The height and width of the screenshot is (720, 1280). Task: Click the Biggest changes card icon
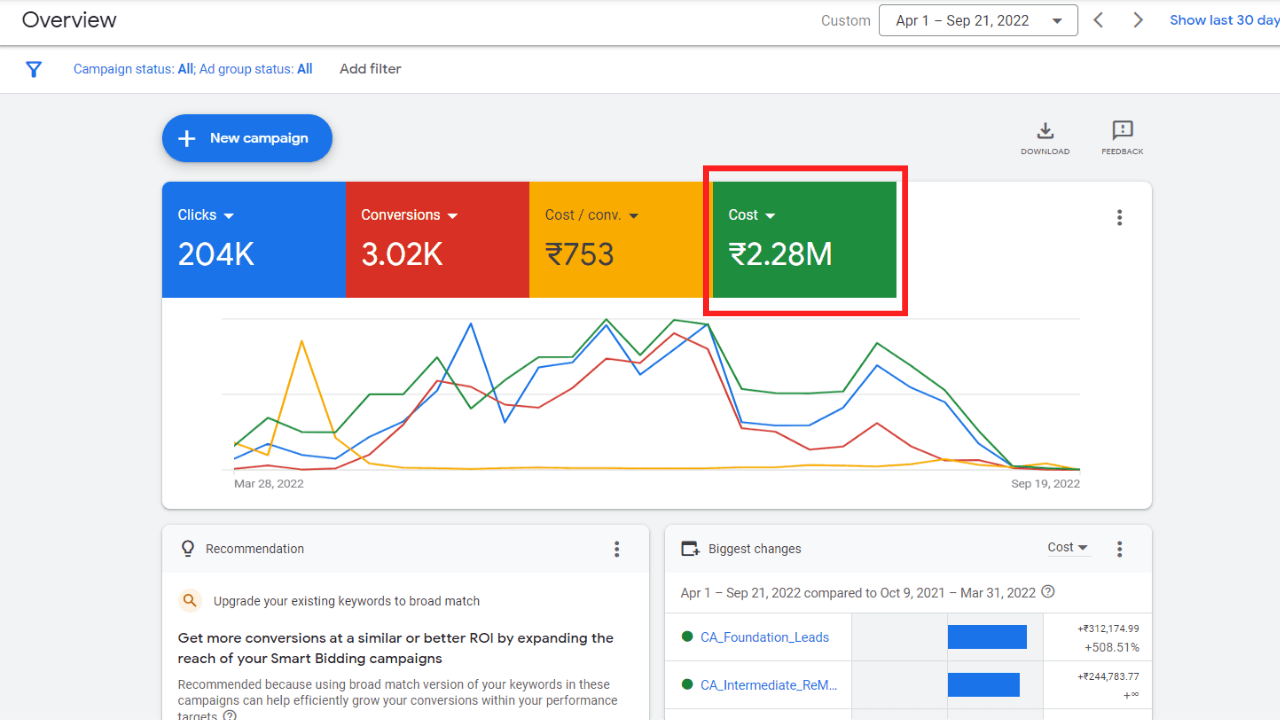click(x=690, y=549)
